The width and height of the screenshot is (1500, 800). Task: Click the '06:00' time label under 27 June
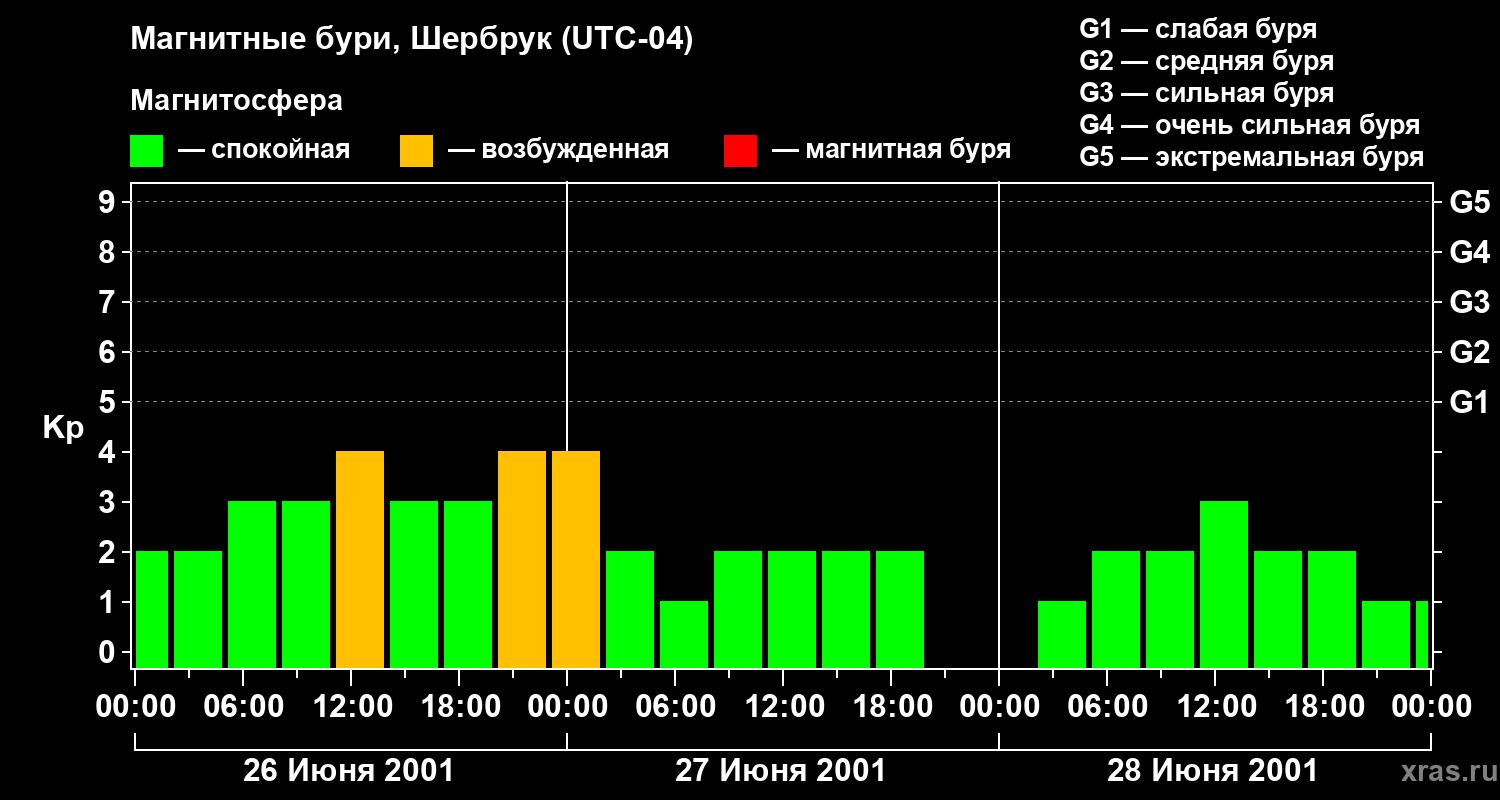point(675,707)
